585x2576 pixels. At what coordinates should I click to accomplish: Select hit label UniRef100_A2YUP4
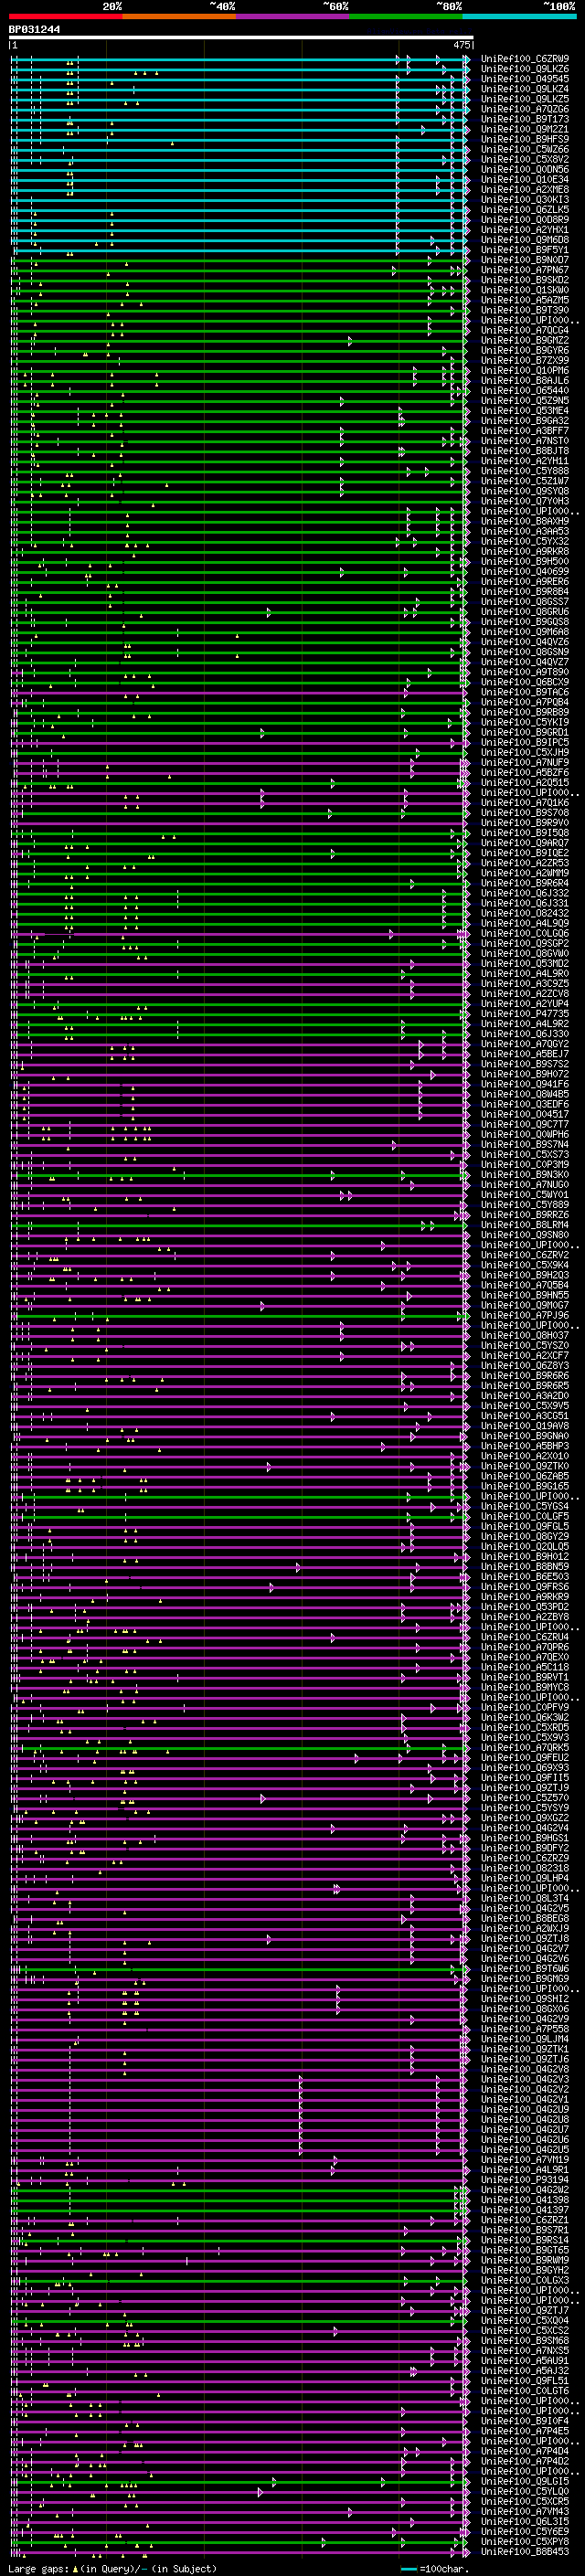tap(525, 1003)
